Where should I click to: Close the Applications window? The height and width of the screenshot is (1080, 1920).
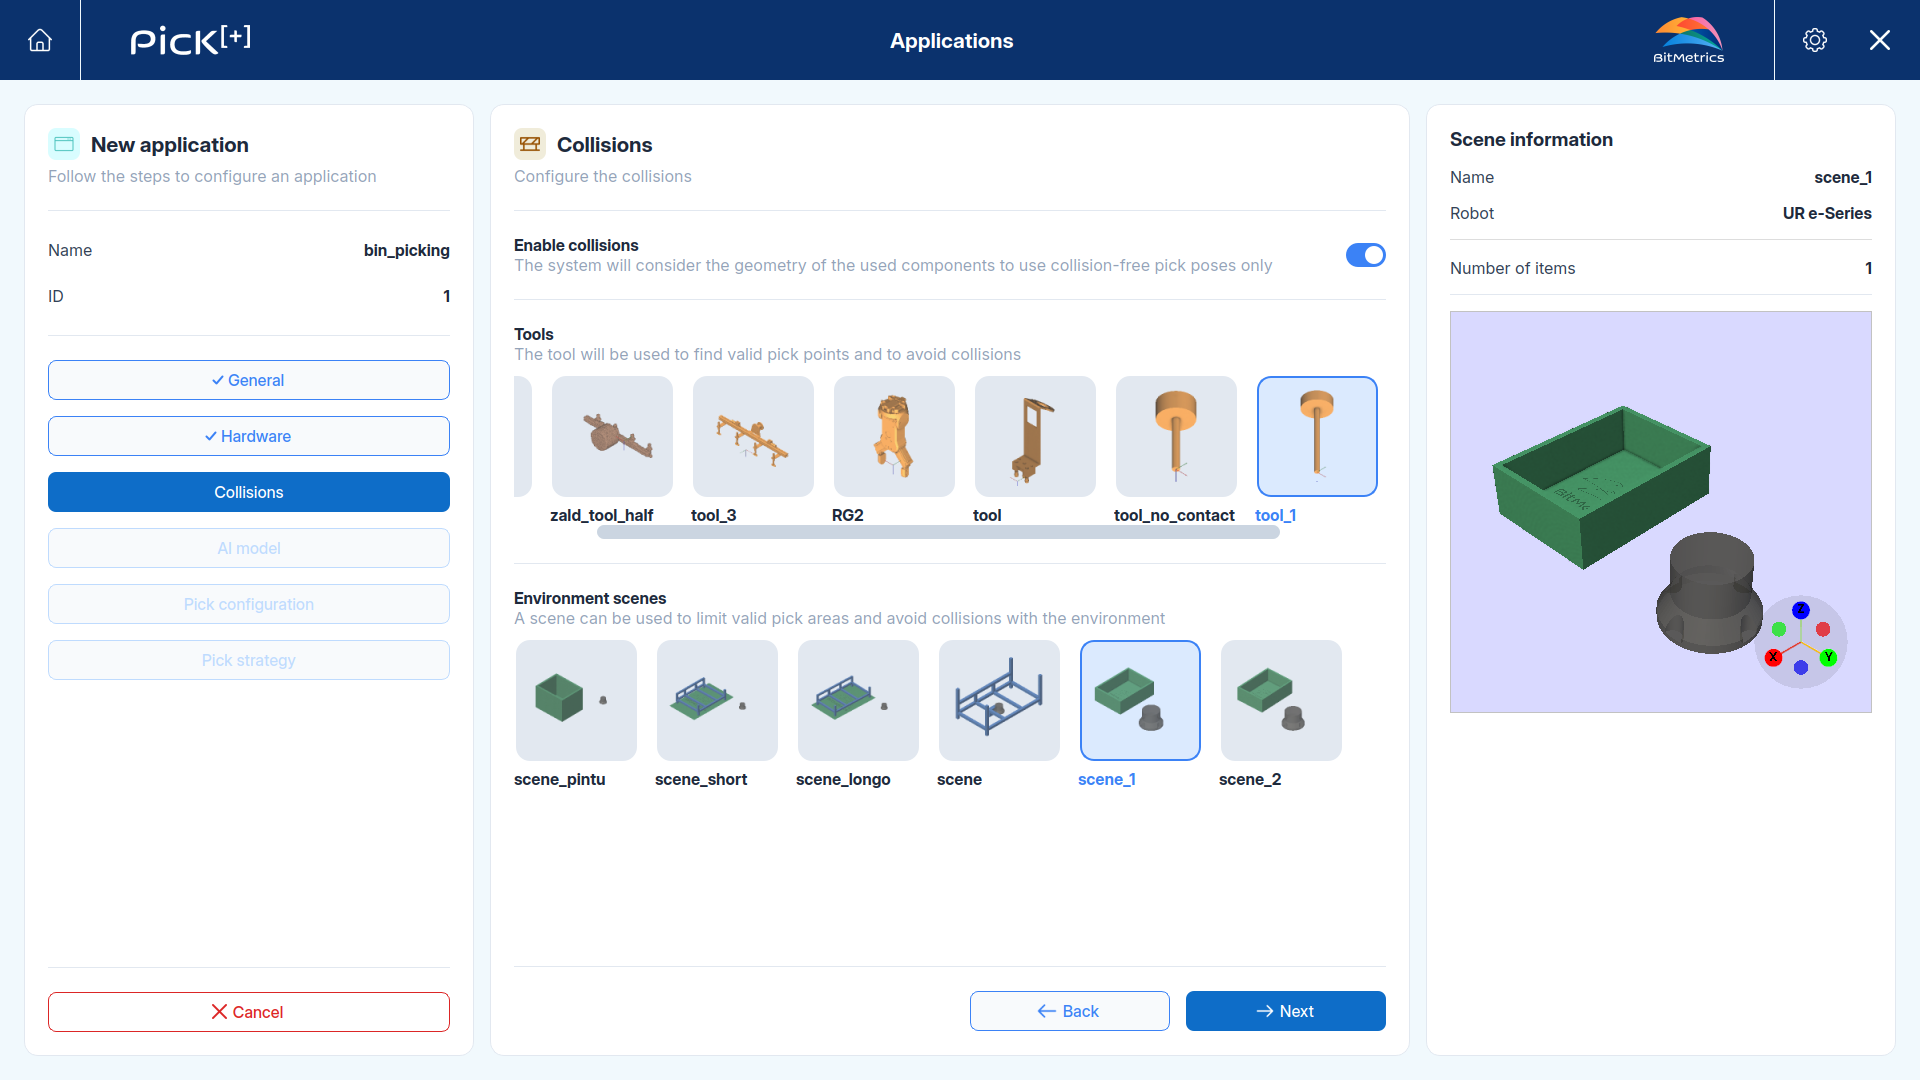[1880, 40]
